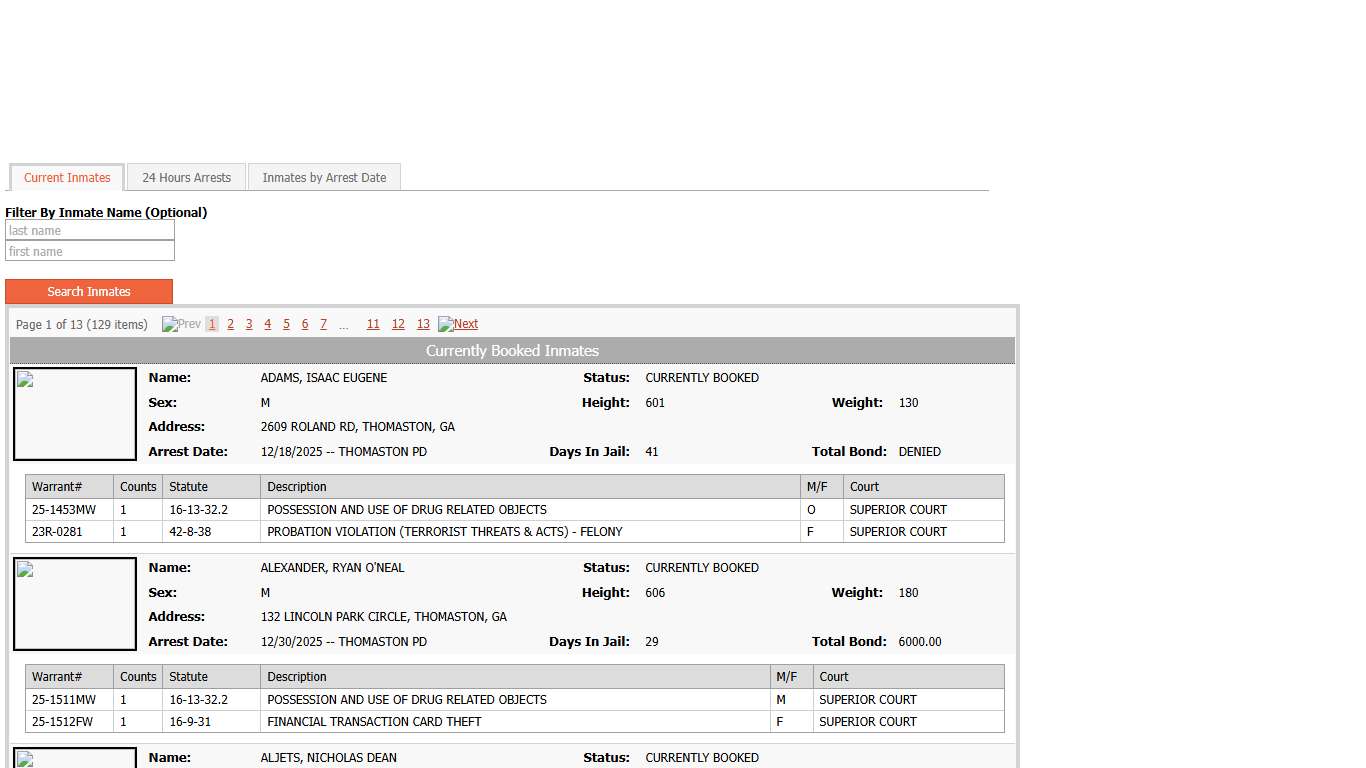Image resolution: width=1366 pixels, height=768 pixels.
Task: Focus the first name filter field
Action: tap(90, 252)
